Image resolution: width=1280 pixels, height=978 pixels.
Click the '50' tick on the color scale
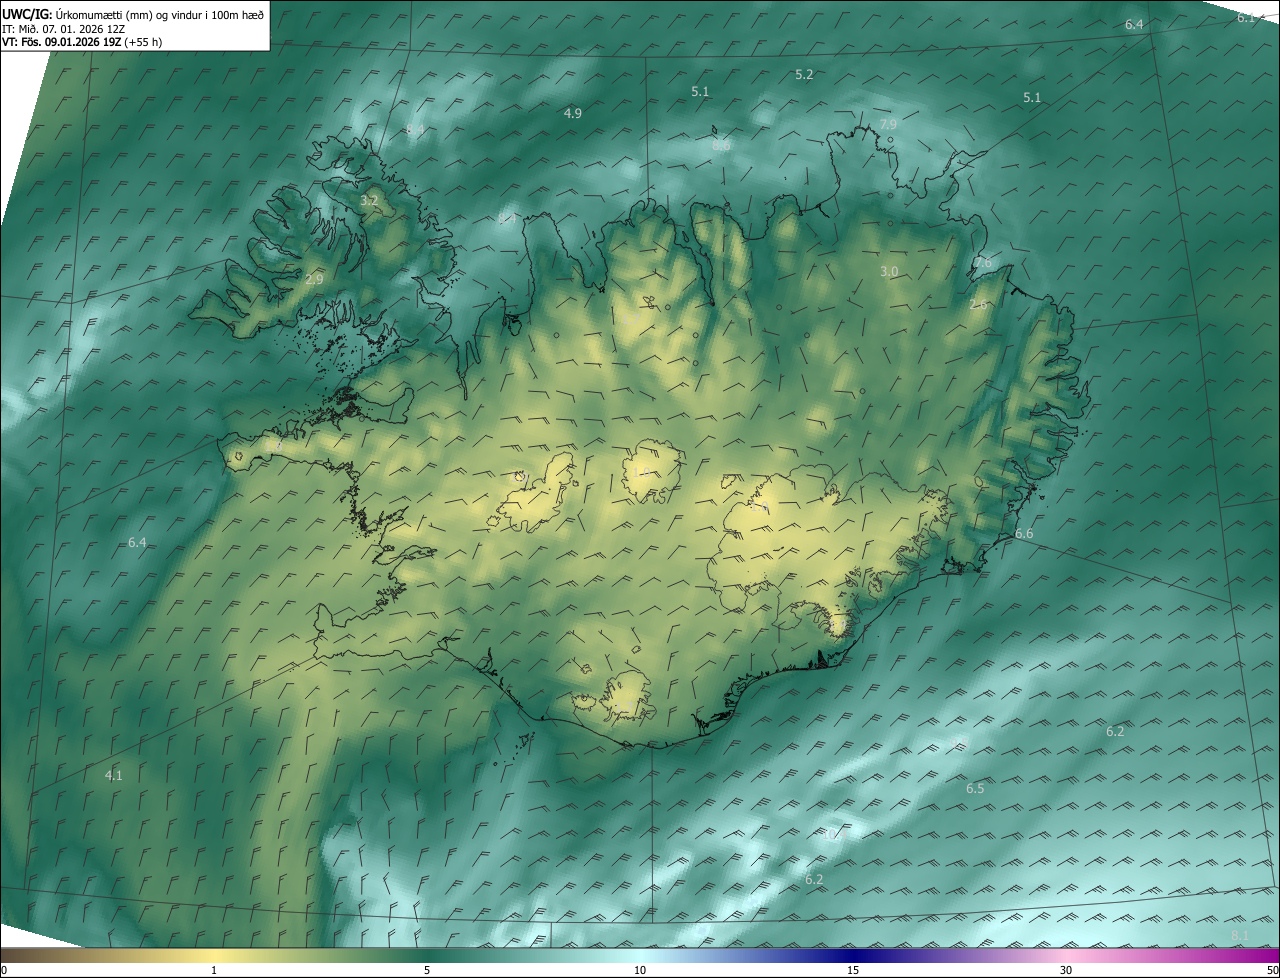[x=1272, y=970]
